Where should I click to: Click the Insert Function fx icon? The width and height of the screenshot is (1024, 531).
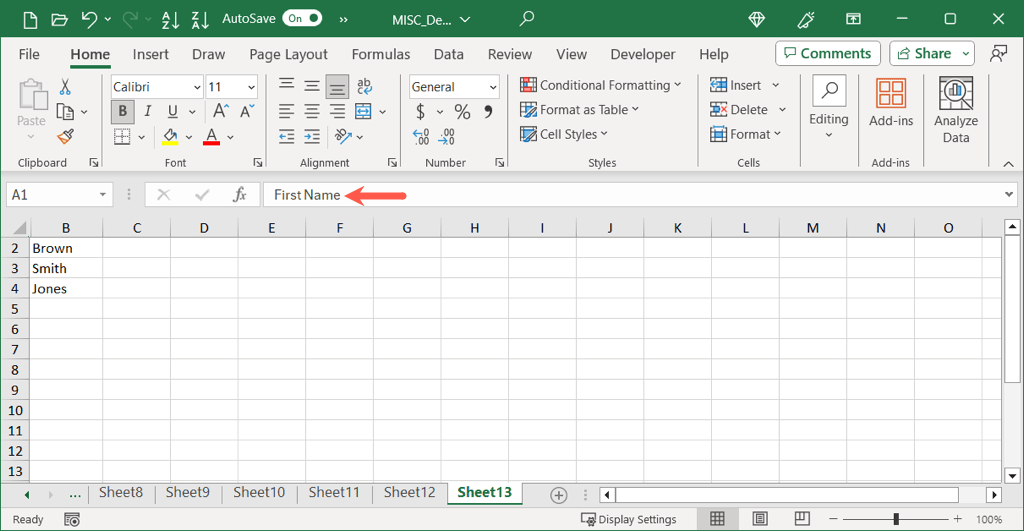(240, 195)
